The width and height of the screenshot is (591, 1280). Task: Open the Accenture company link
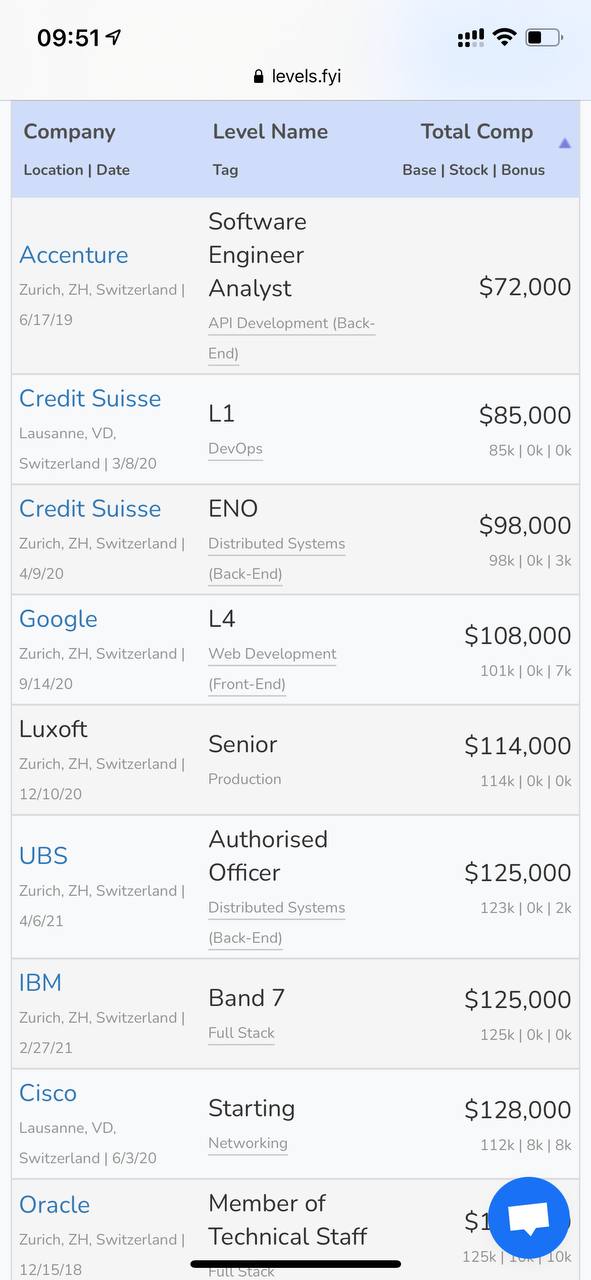click(x=74, y=255)
